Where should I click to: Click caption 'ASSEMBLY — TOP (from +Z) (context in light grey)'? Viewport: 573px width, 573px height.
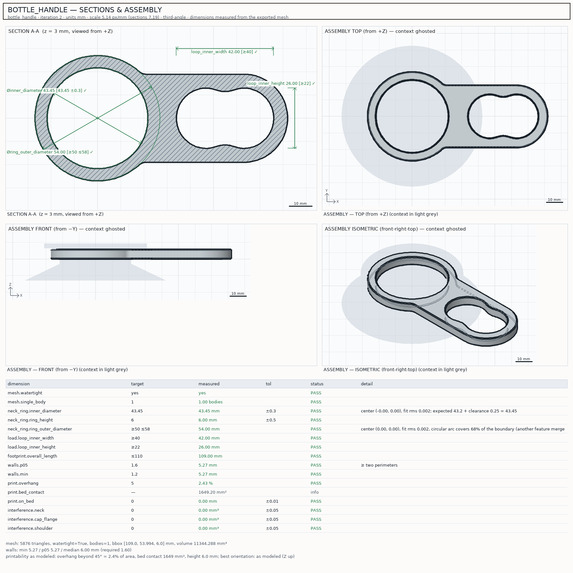[x=380, y=214]
